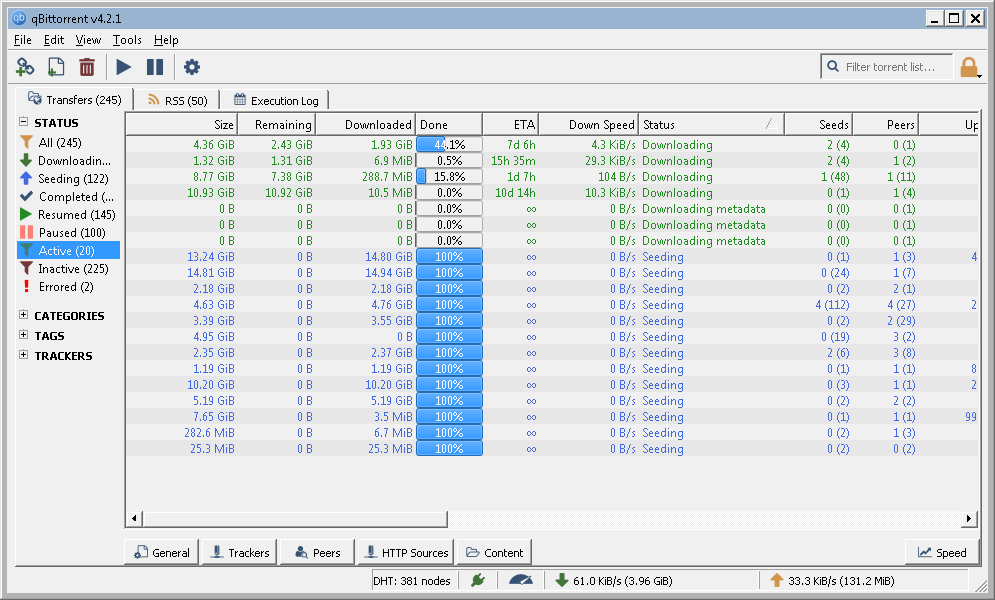Open the General details button
The height and width of the screenshot is (600, 995).
click(162, 552)
